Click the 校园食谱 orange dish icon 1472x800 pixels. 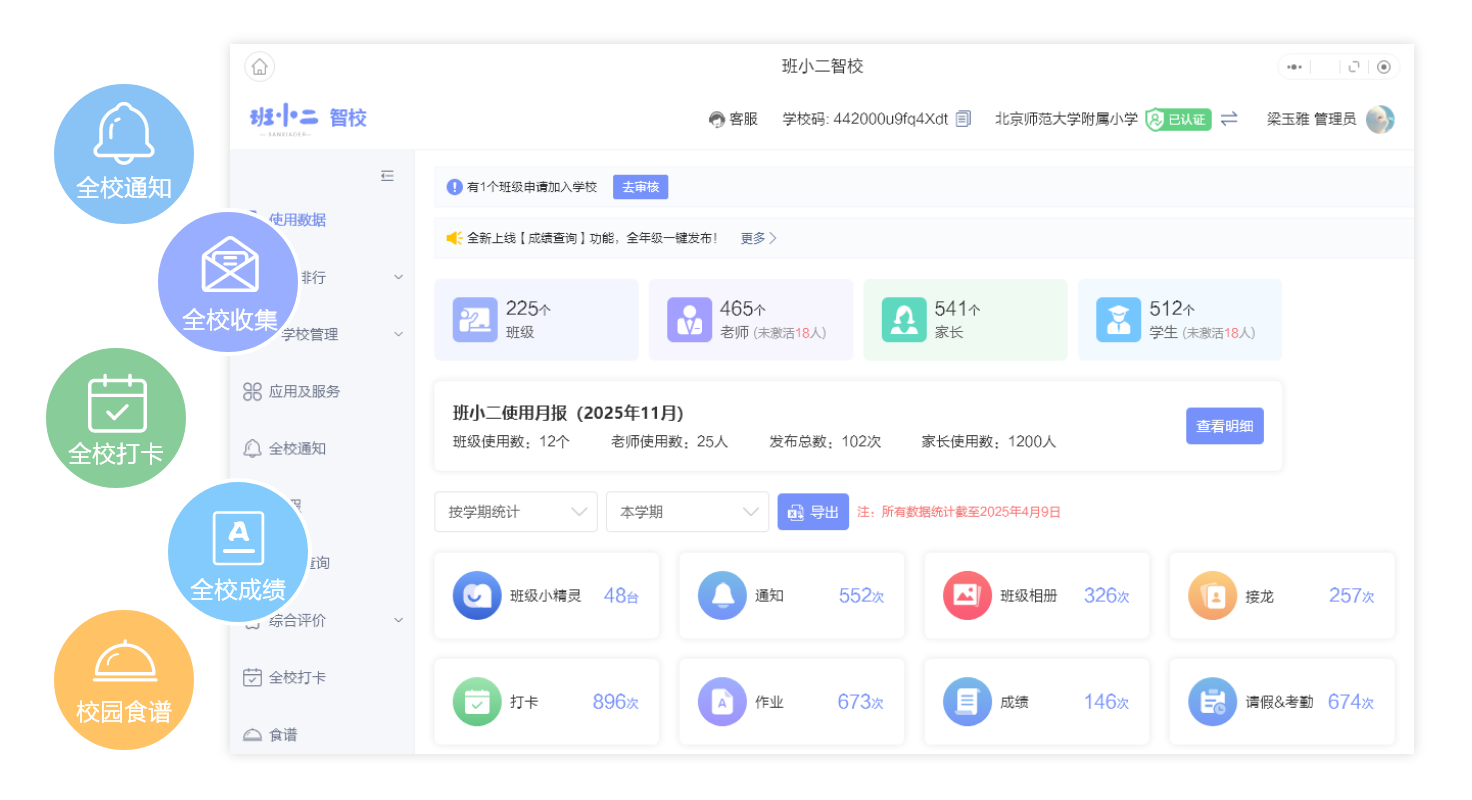pos(123,662)
